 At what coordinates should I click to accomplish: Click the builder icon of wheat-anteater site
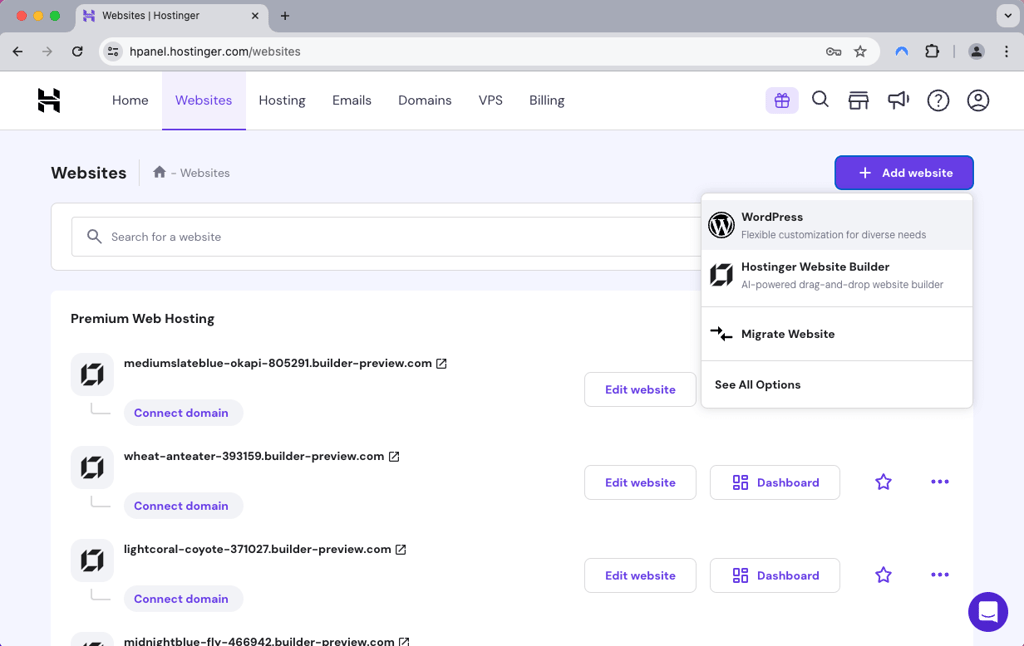(92, 467)
